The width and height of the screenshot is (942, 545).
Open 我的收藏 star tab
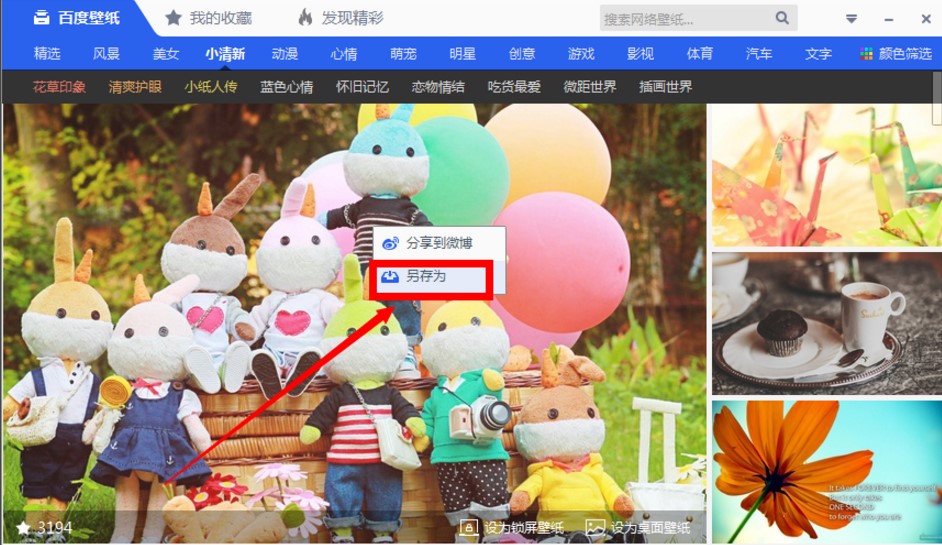[x=208, y=18]
